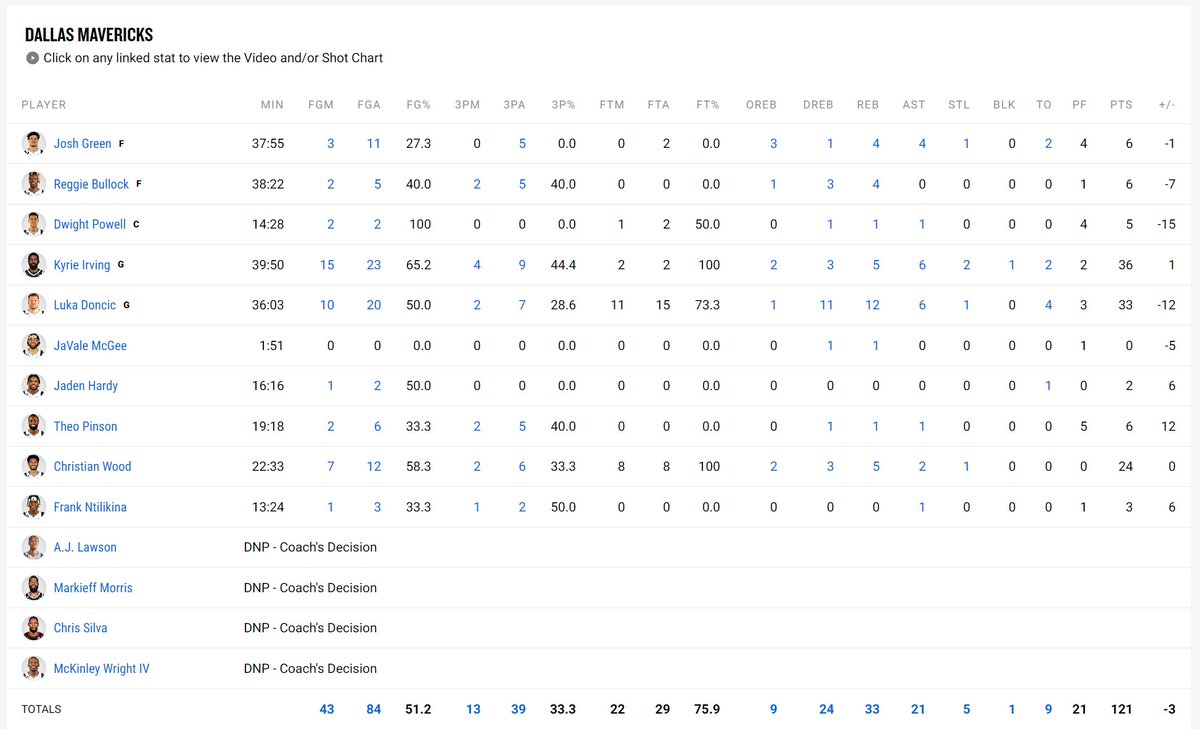Open Reggie Bullock's player photo
The height and width of the screenshot is (729, 1200).
[x=34, y=184]
